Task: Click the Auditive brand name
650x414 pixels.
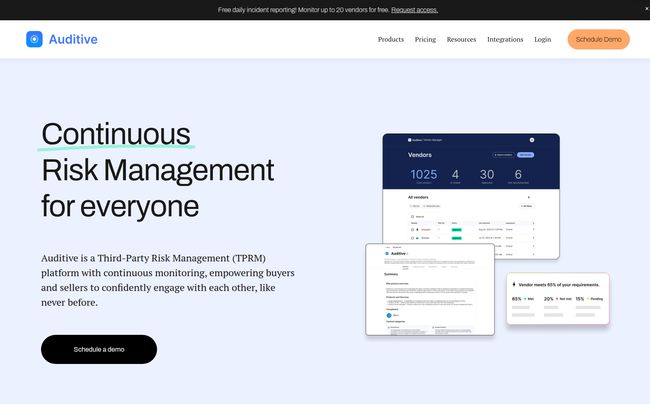Action: (73, 39)
